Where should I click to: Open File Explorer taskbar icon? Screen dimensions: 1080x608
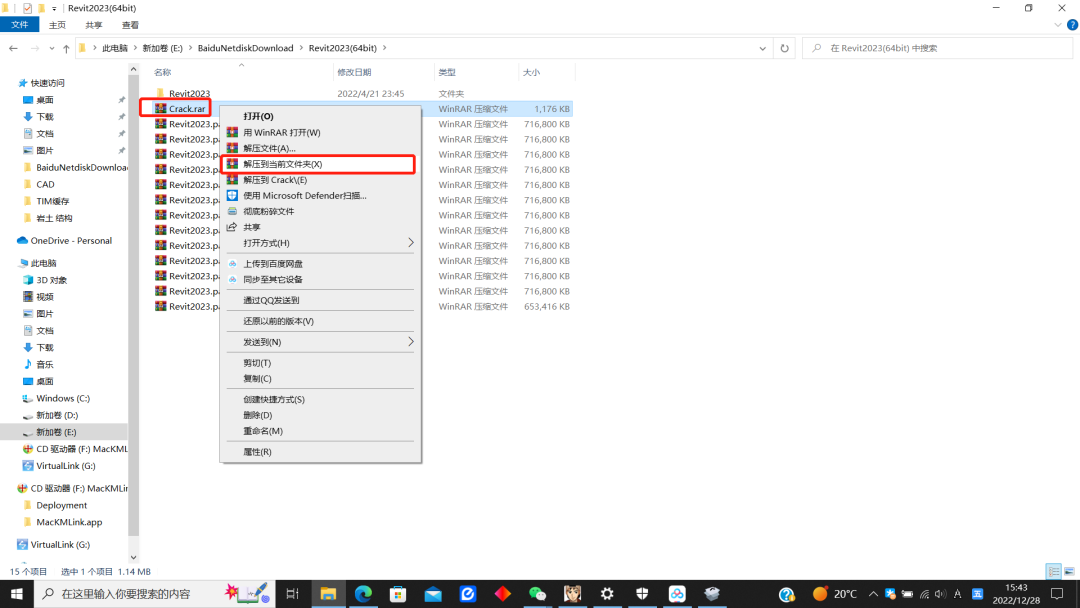[x=328, y=594]
